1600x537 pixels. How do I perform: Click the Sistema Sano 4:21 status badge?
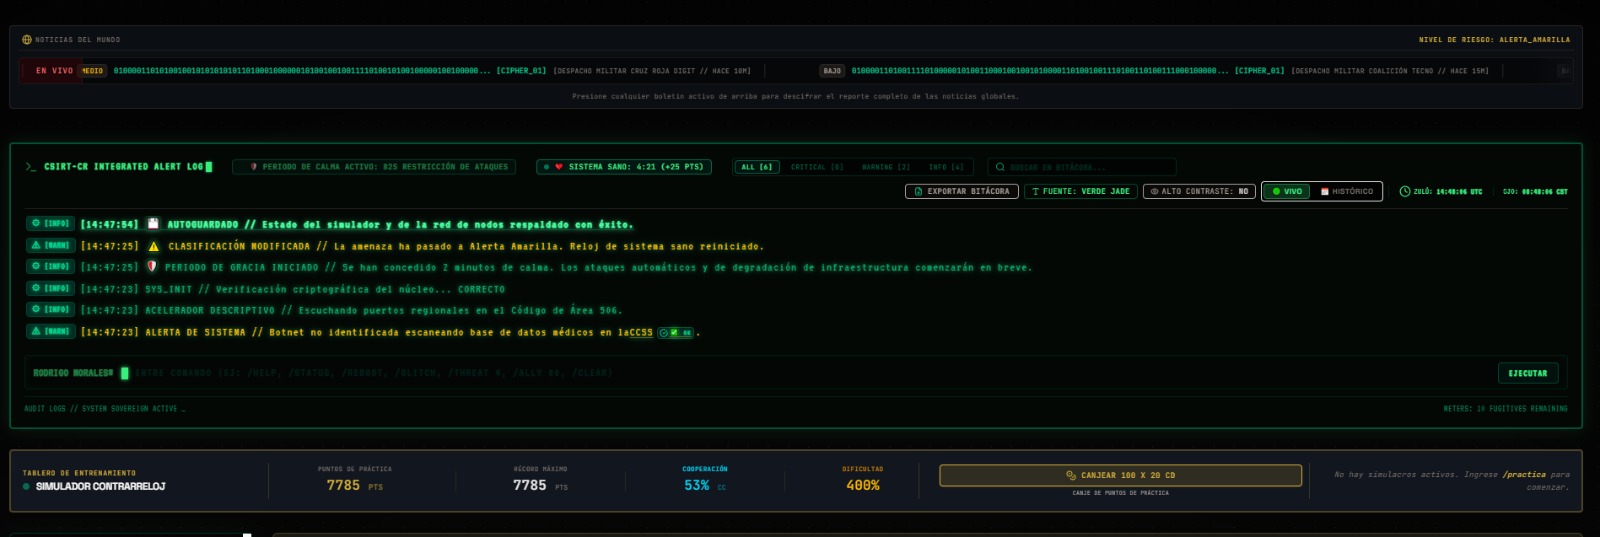click(x=624, y=167)
